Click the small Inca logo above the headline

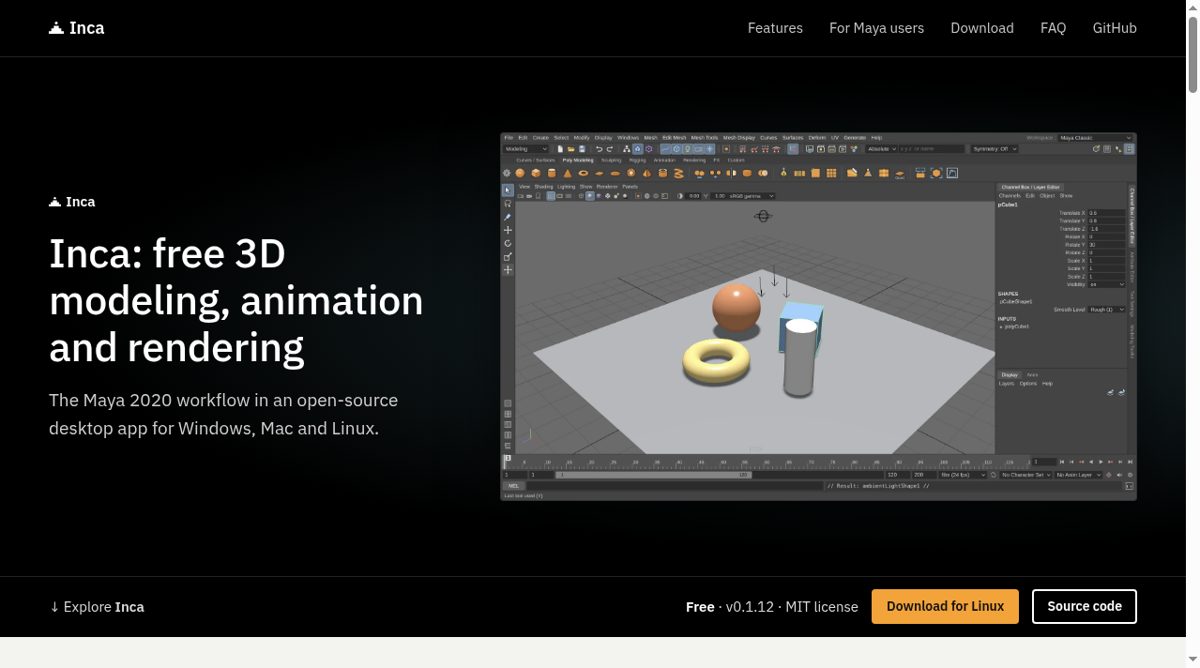pos(72,202)
